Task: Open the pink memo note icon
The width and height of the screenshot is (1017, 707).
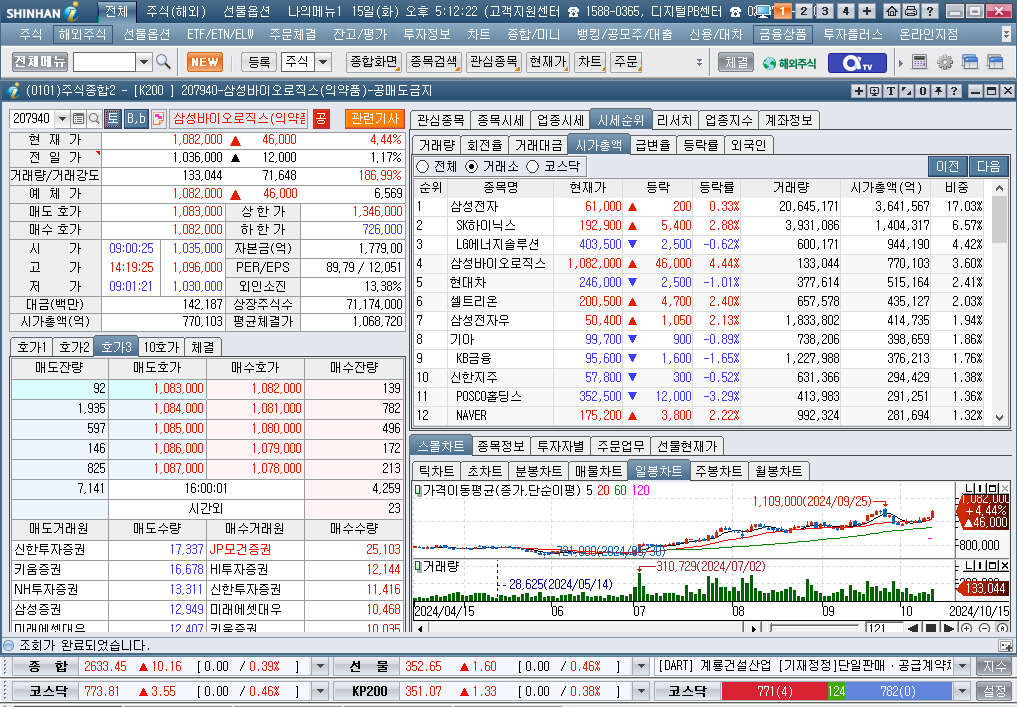Action: point(158,119)
